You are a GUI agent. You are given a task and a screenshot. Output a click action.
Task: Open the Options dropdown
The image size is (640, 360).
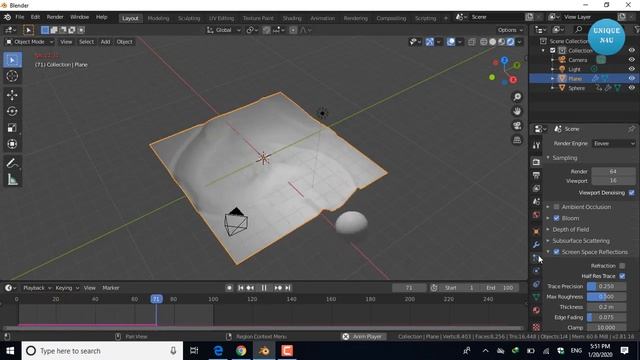click(x=510, y=30)
